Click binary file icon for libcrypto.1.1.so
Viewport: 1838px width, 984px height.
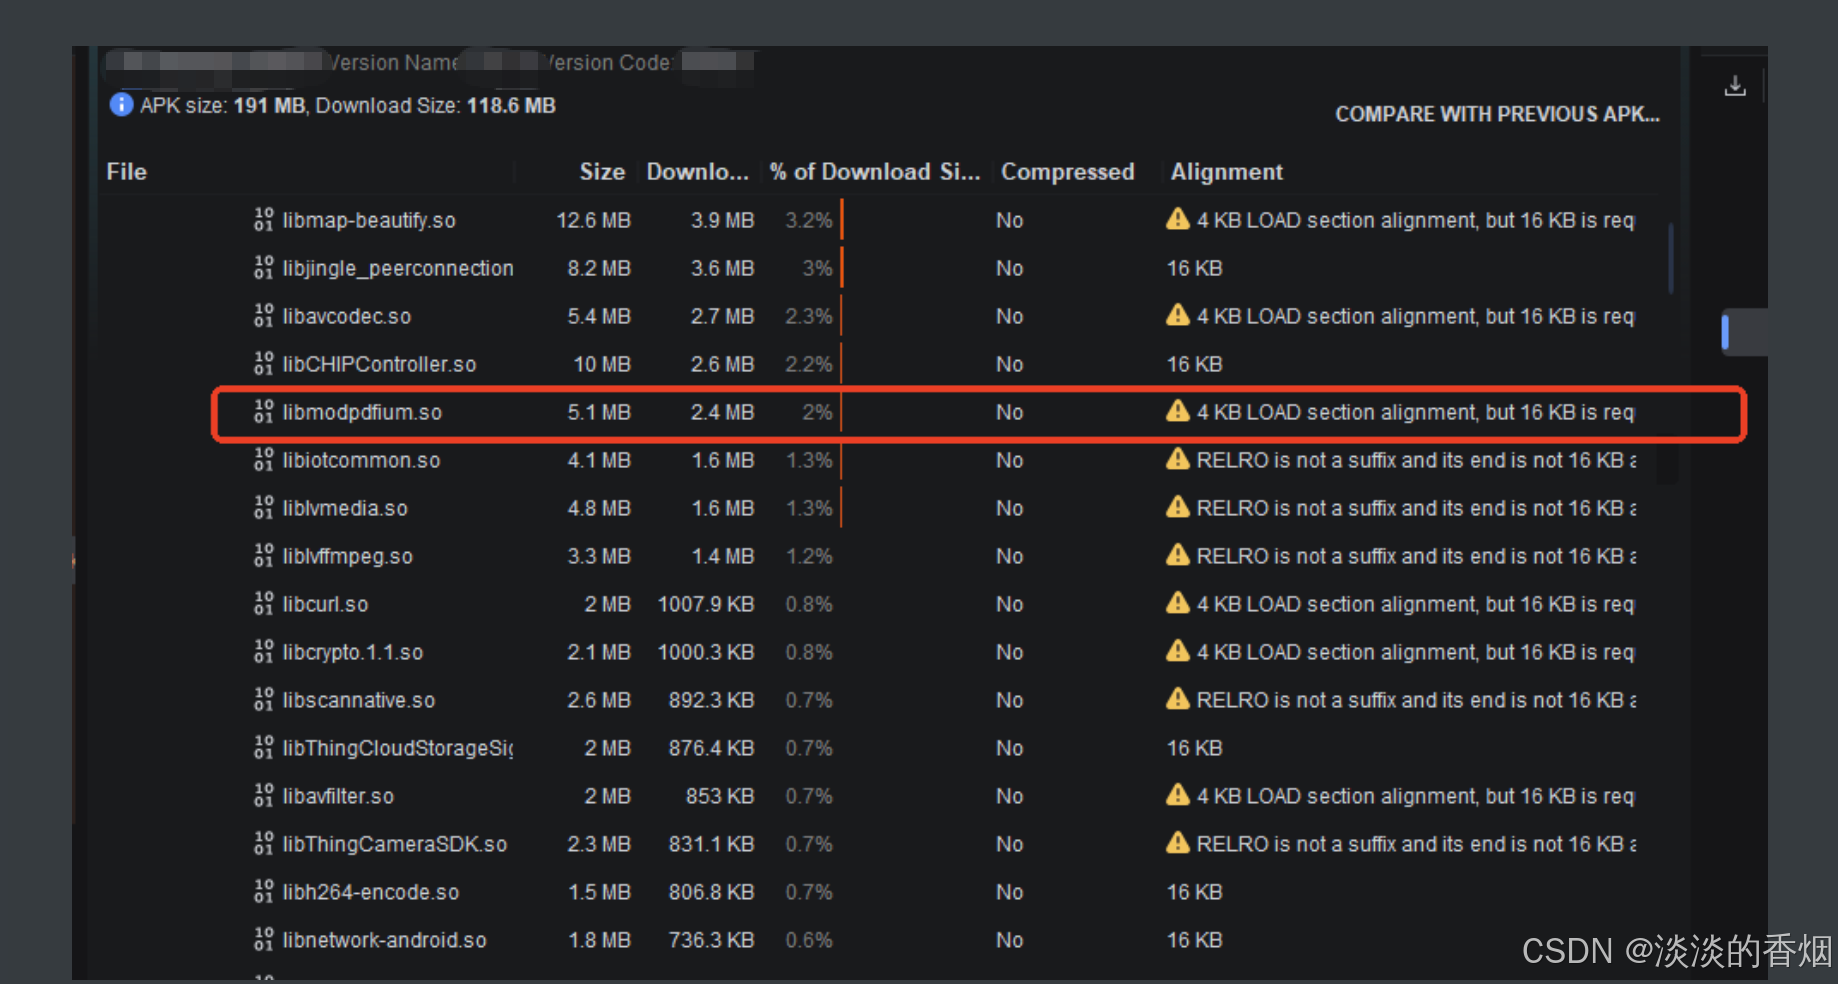(x=264, y=651)
